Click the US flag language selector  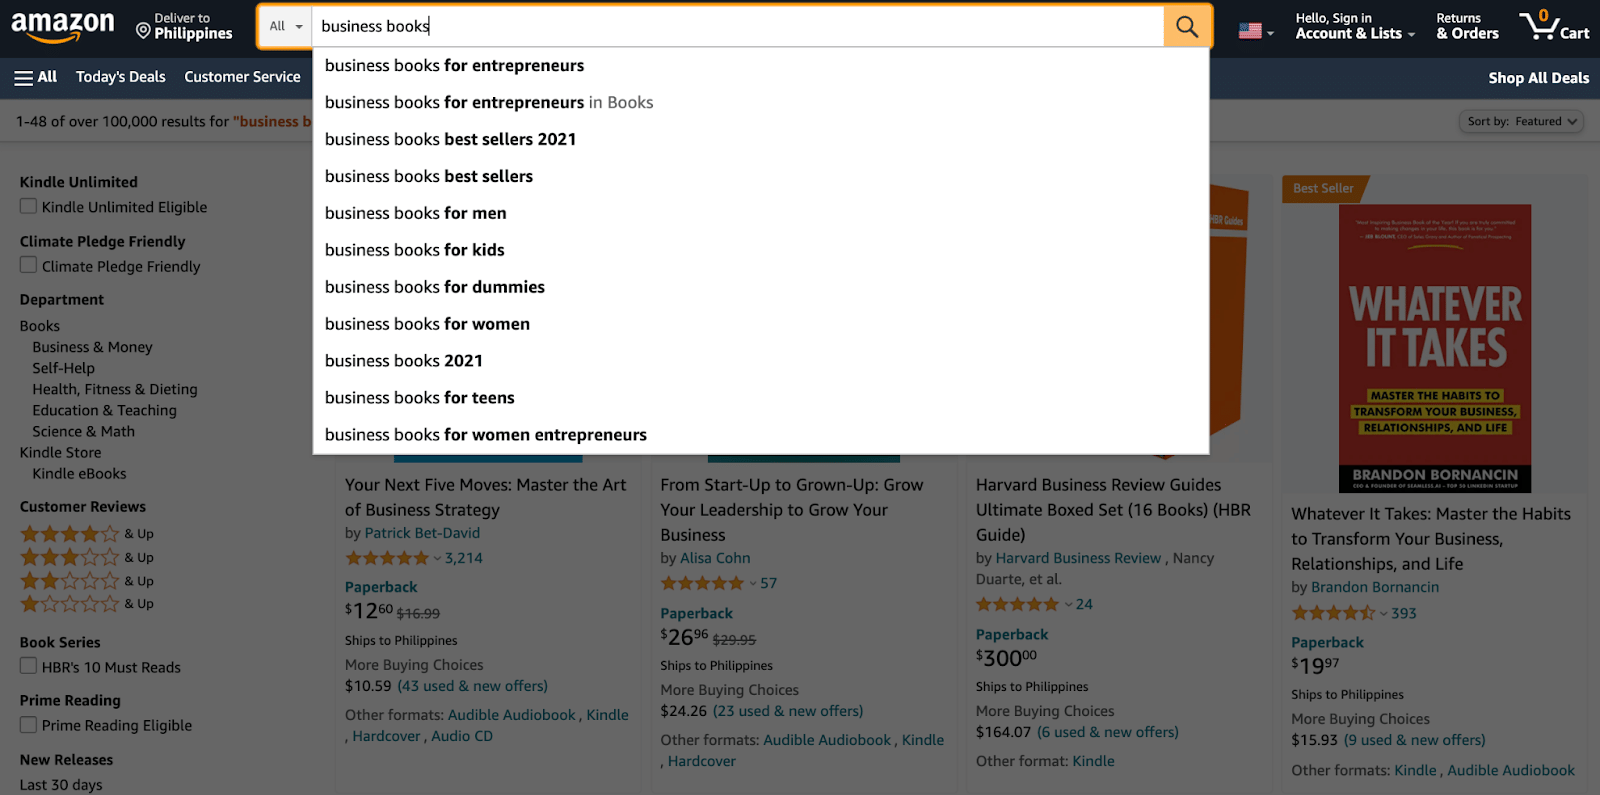point(1255,31)
